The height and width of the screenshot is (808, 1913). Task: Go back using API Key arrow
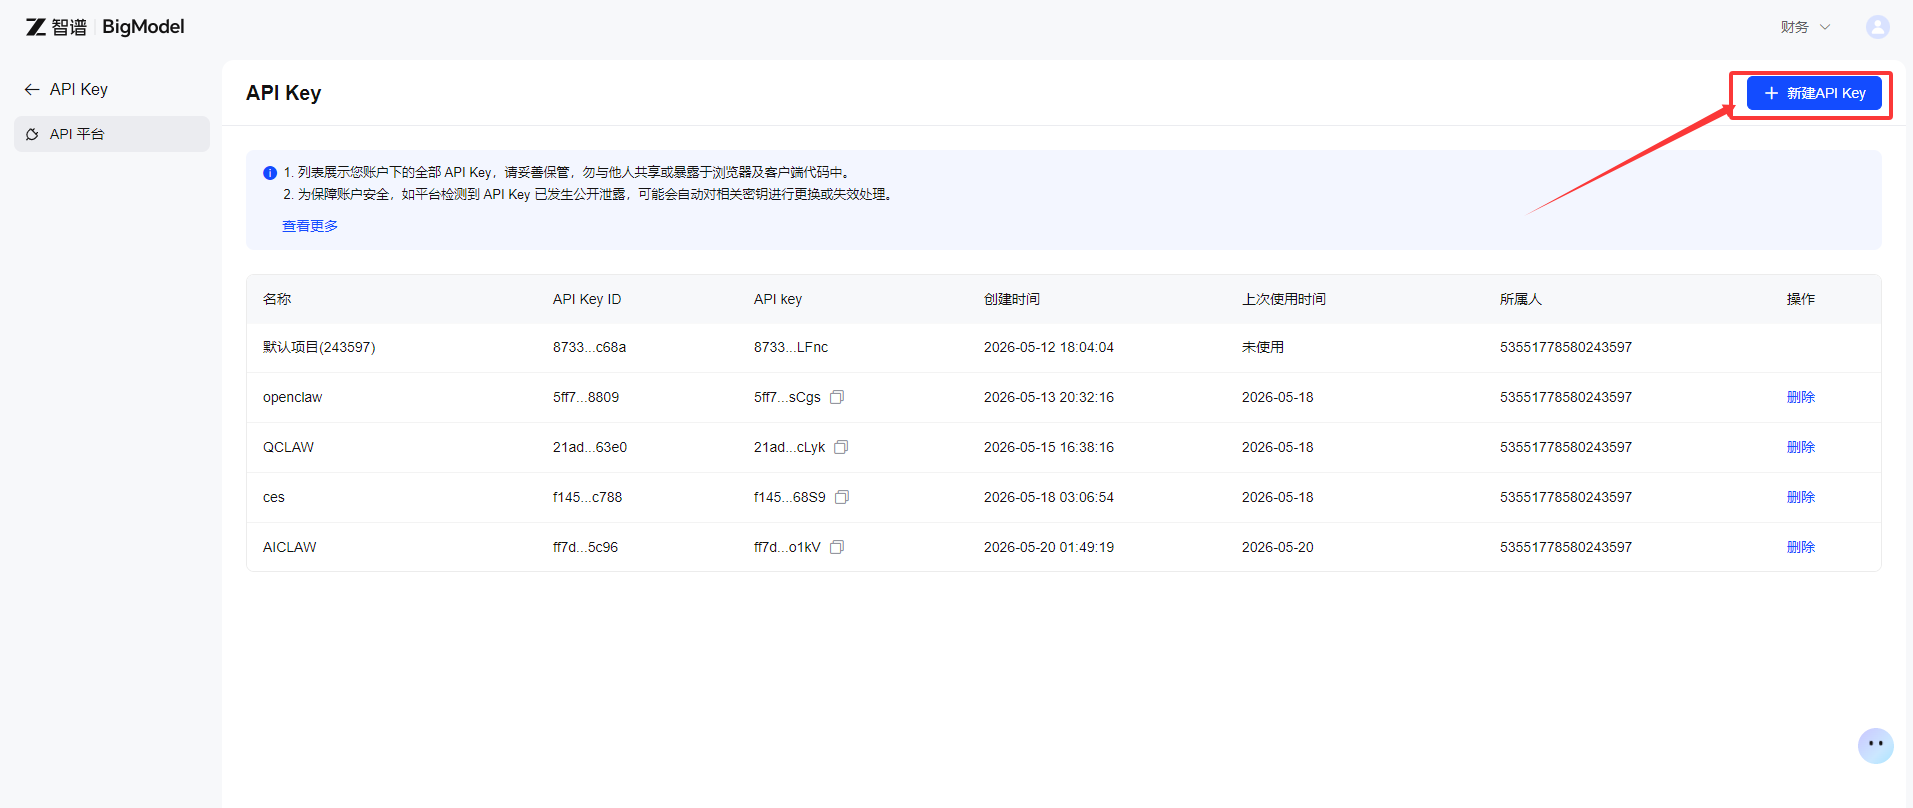32,89
